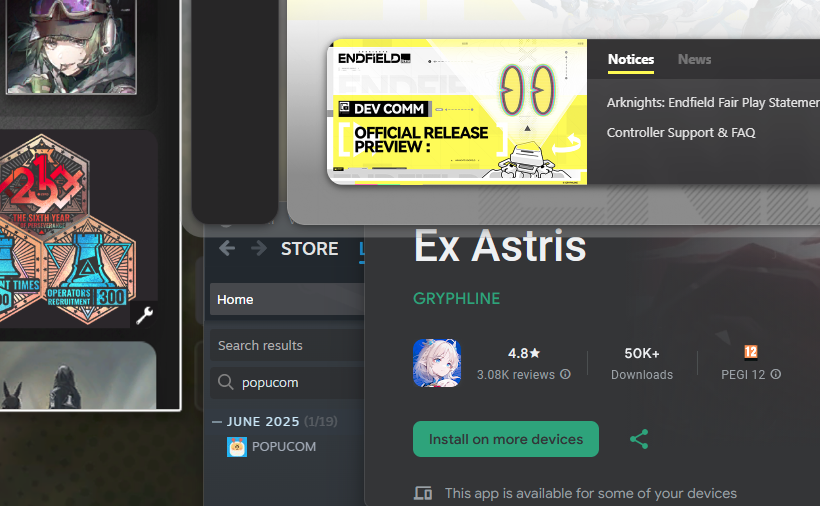Click info icon next to PEGI 12

click(x=776, y=374)
